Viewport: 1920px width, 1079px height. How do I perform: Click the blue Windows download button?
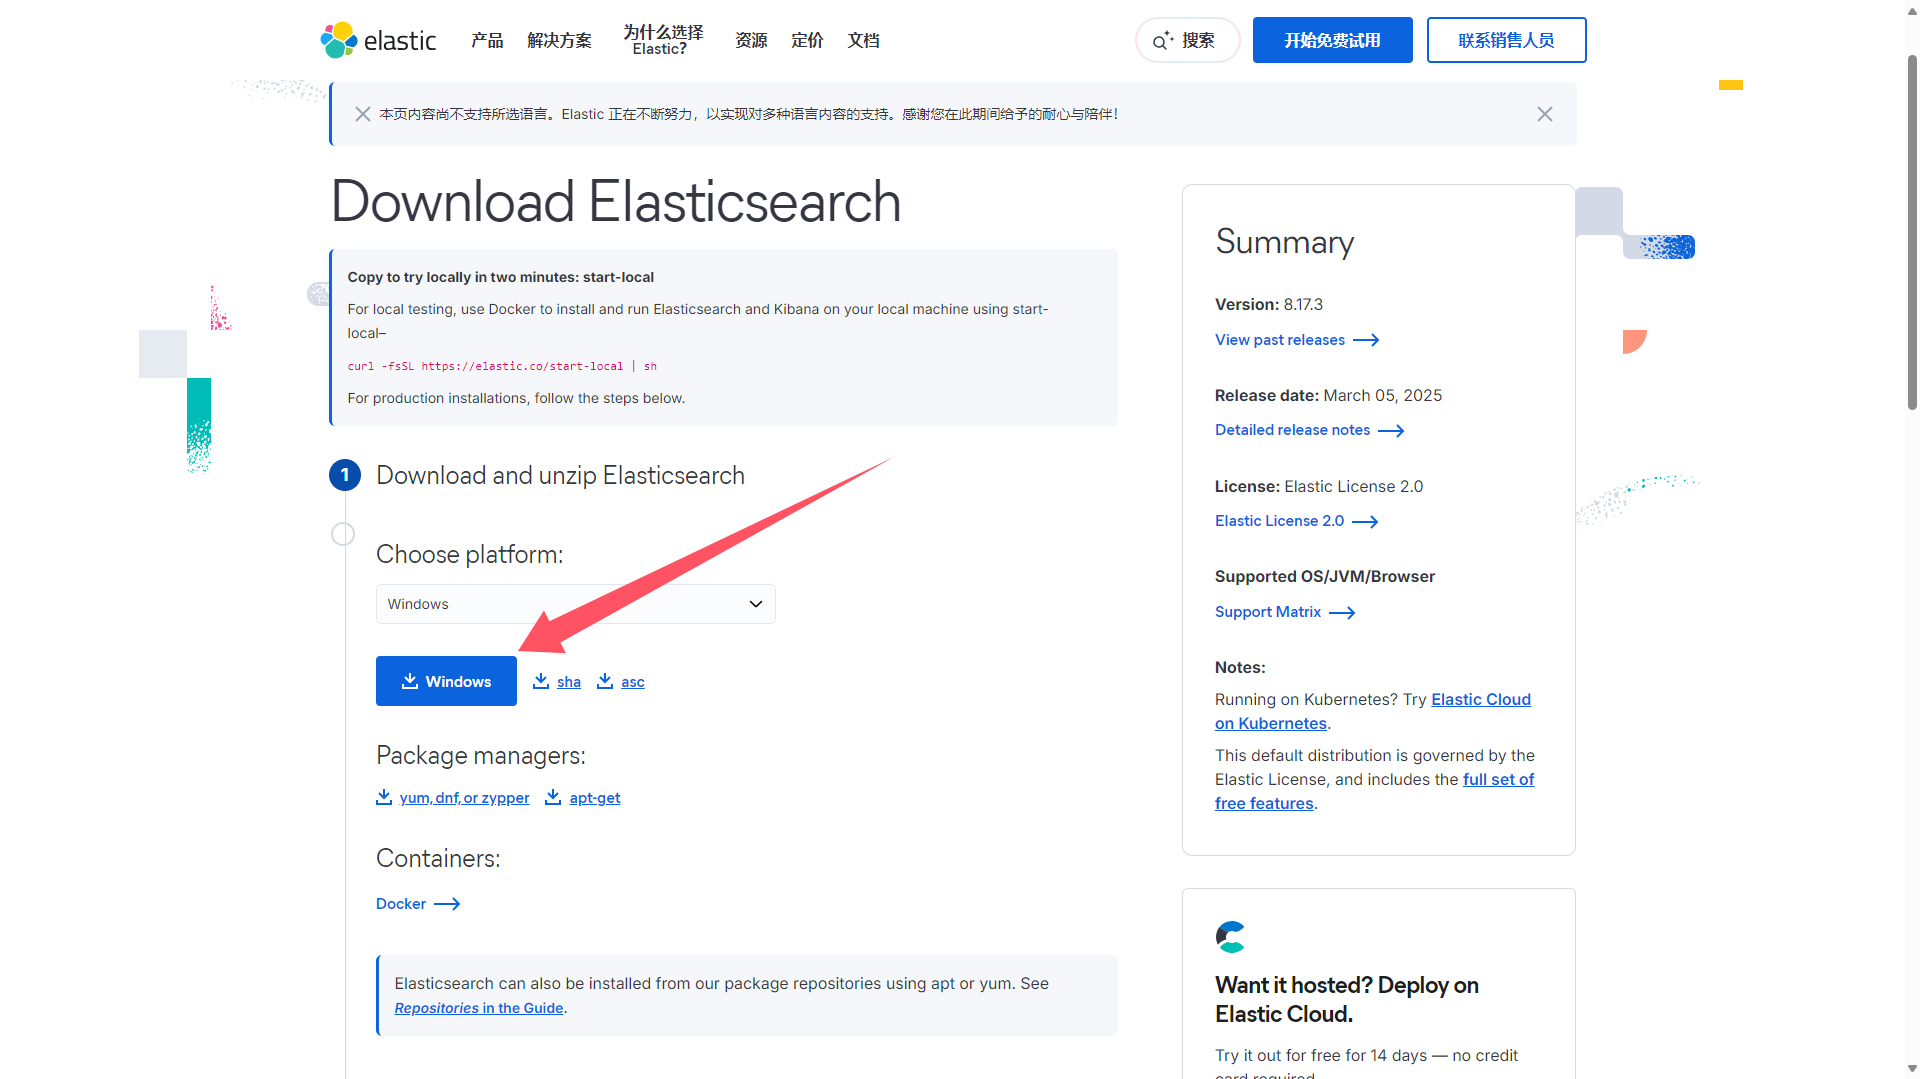click(x=446, y=681)
